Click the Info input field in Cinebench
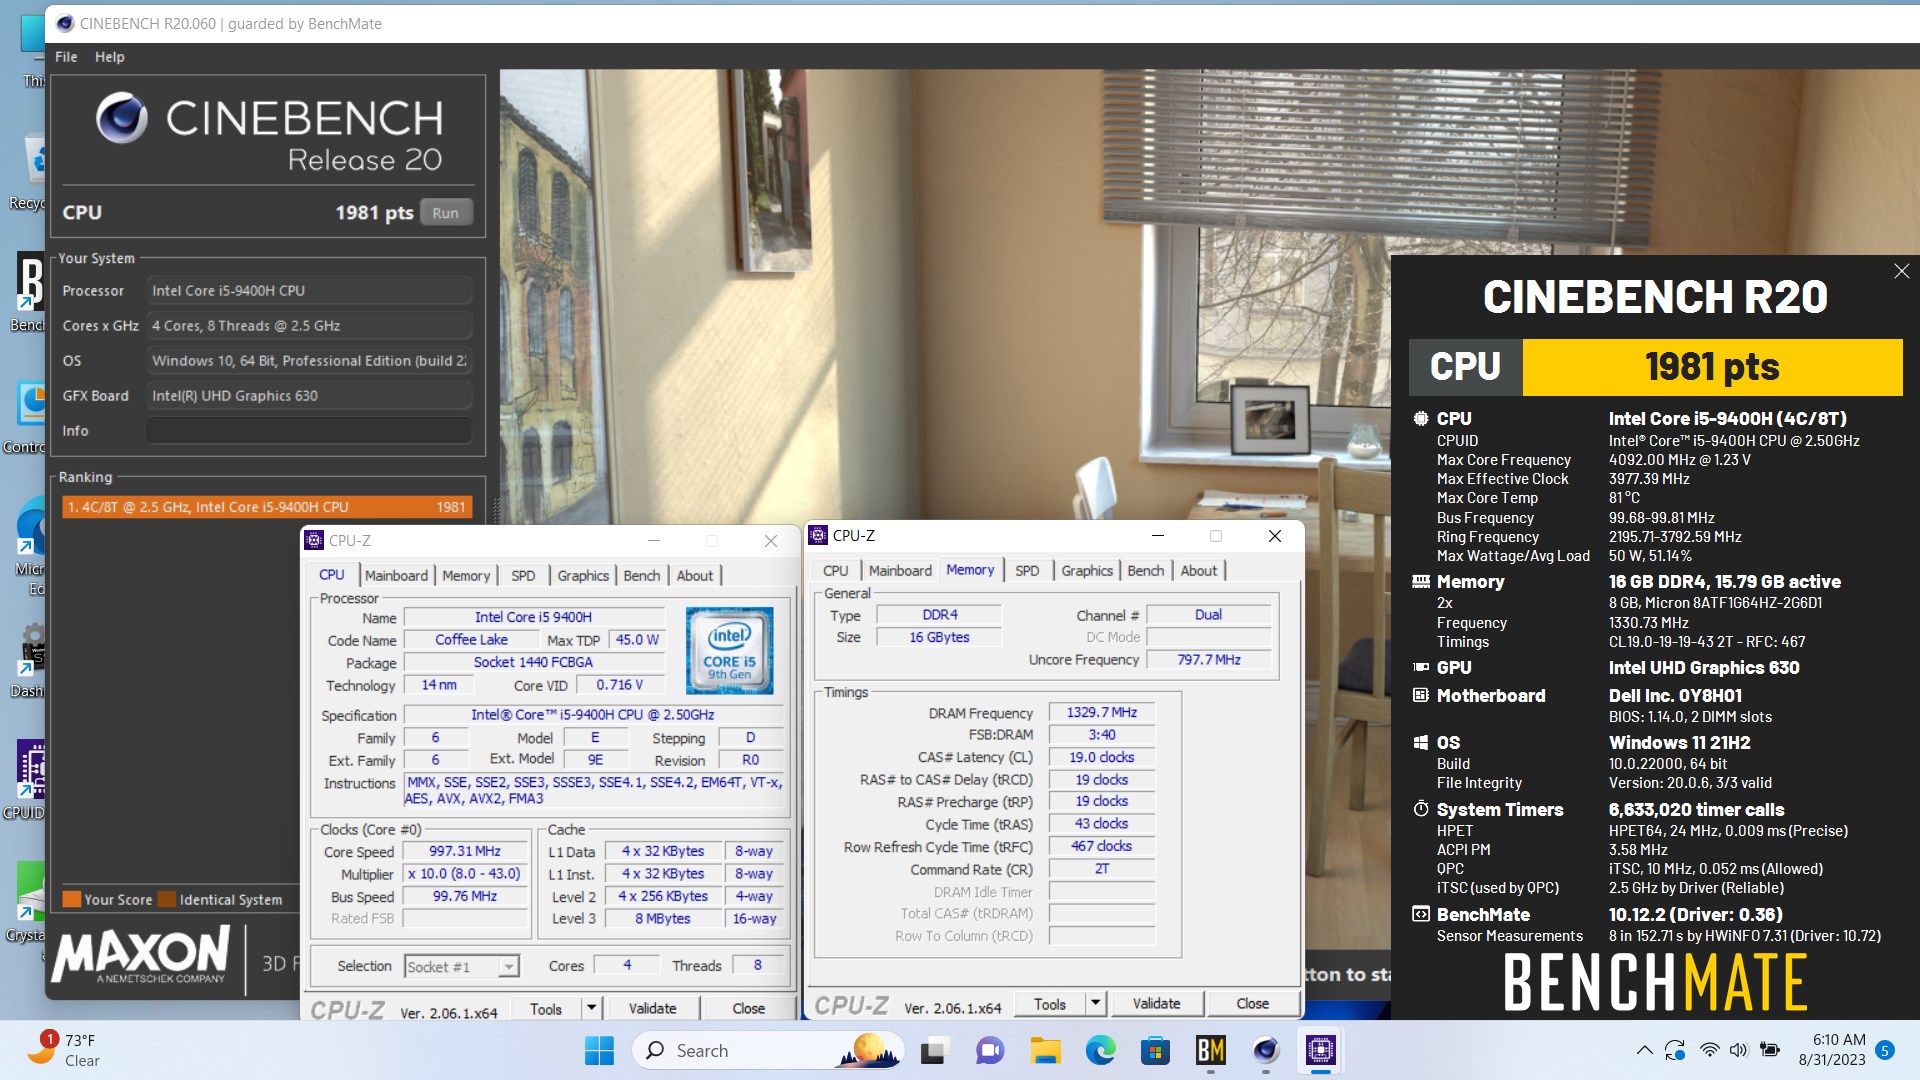The image size is (1920, 1080). coord(309,431)
